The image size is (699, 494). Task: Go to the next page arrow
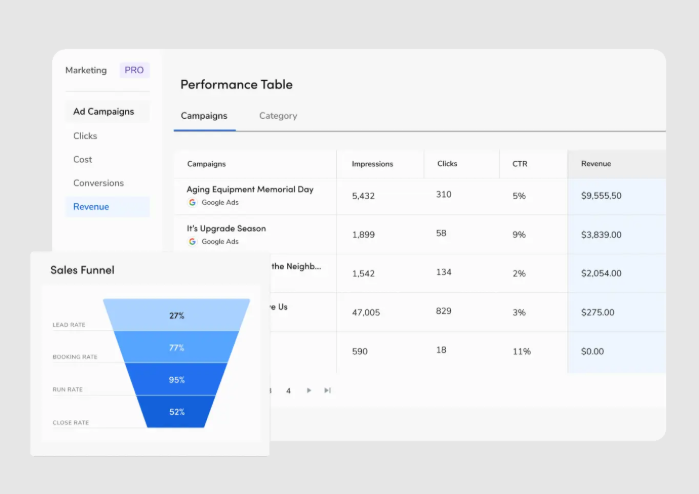click(x=309, y=390)
